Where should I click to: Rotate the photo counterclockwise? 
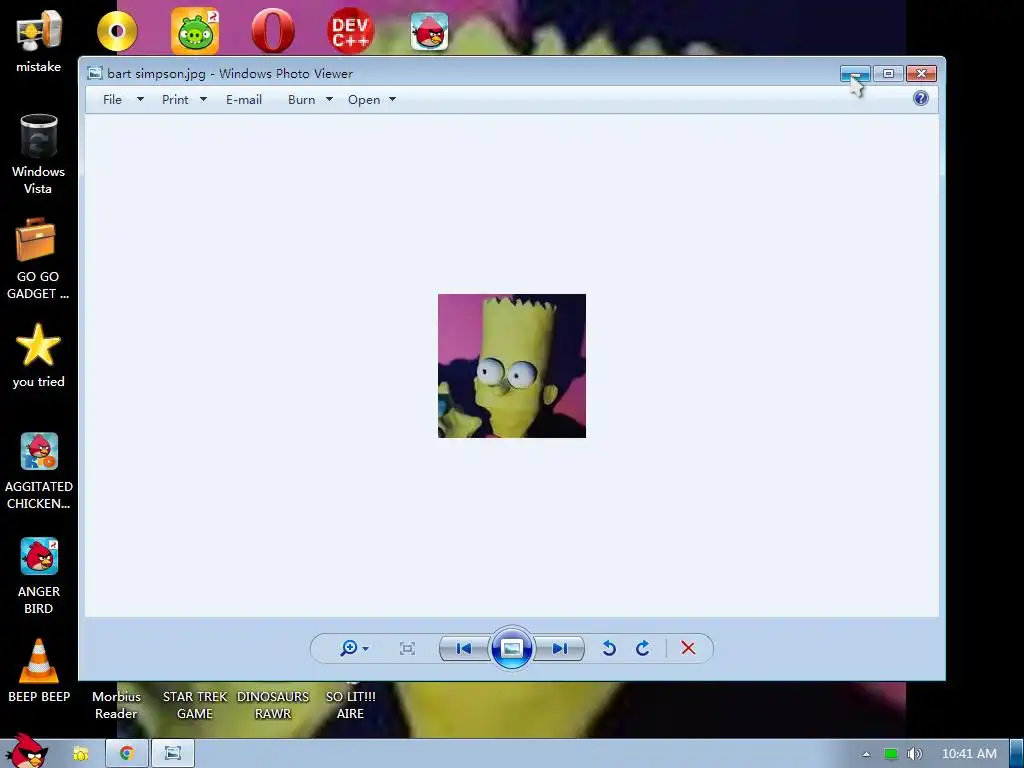(609, 648)
